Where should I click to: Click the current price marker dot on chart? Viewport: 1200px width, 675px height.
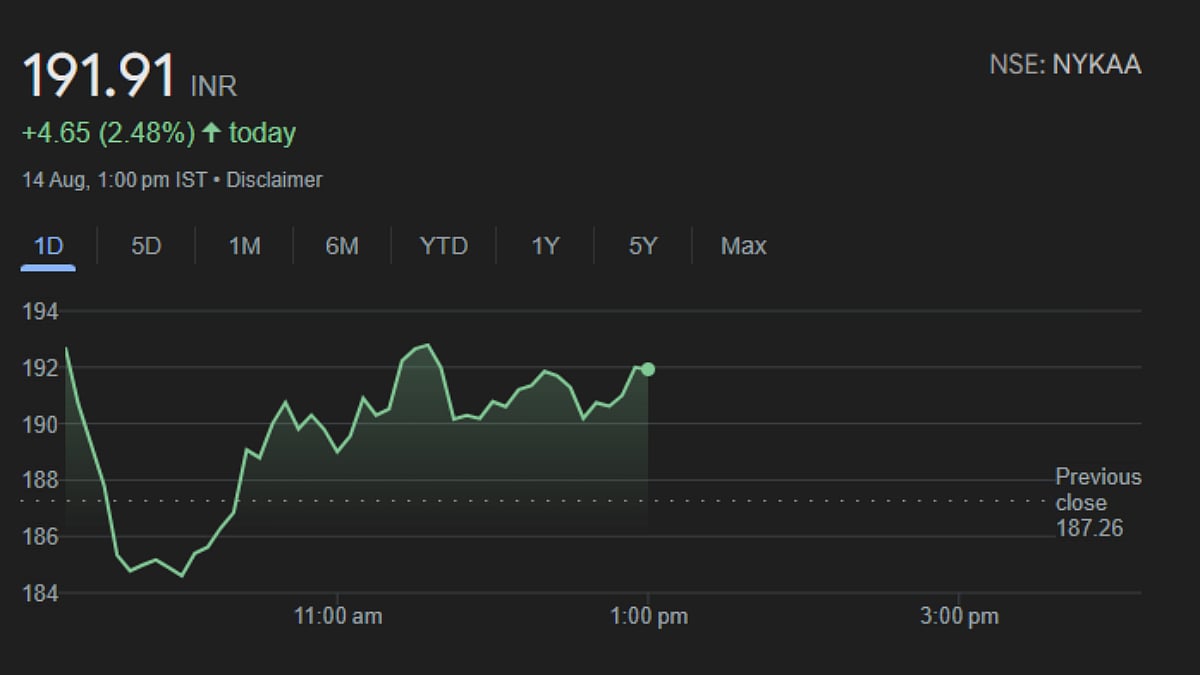[x=649, y=368]
